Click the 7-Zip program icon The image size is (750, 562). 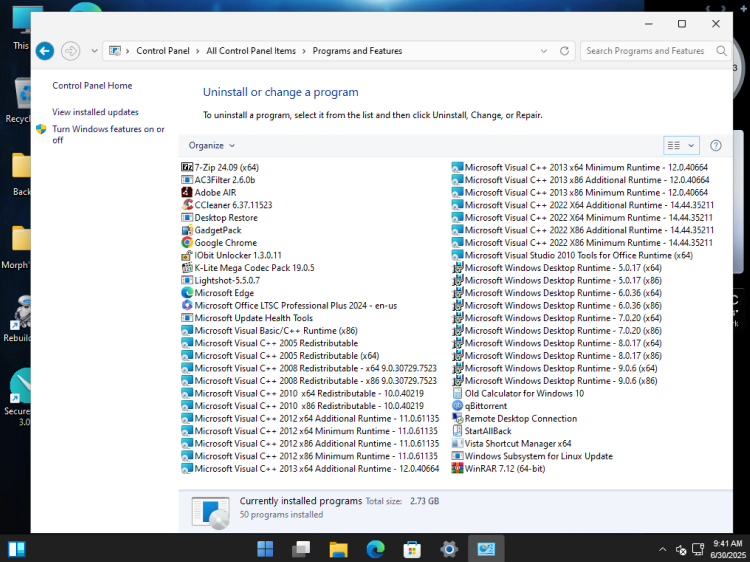coord(187,167)
